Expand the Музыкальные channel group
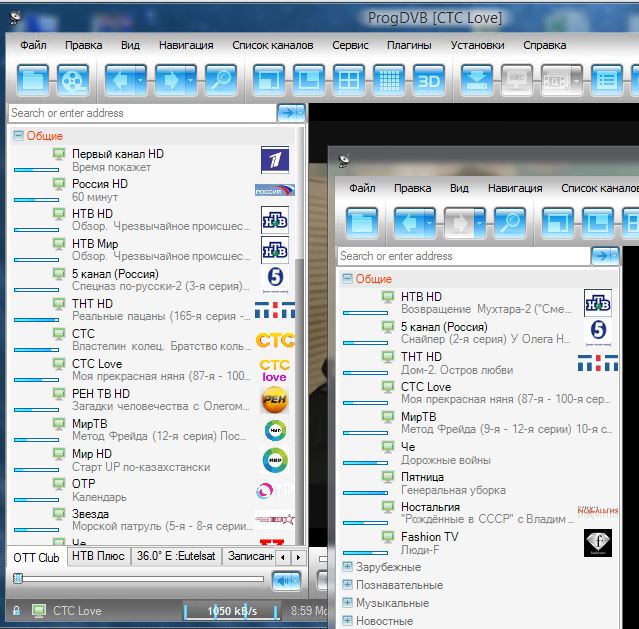Image resolution: width=639 pixels, height=629 pixels. click(x=347, y=603)
